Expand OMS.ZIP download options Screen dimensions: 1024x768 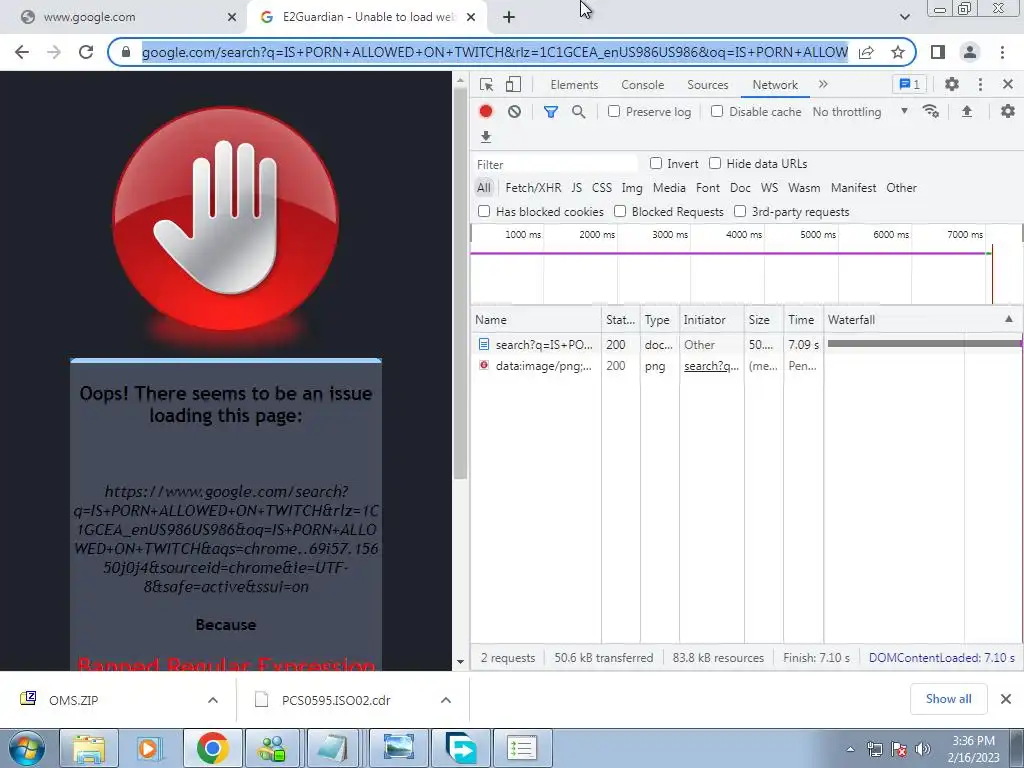[213, 700]
